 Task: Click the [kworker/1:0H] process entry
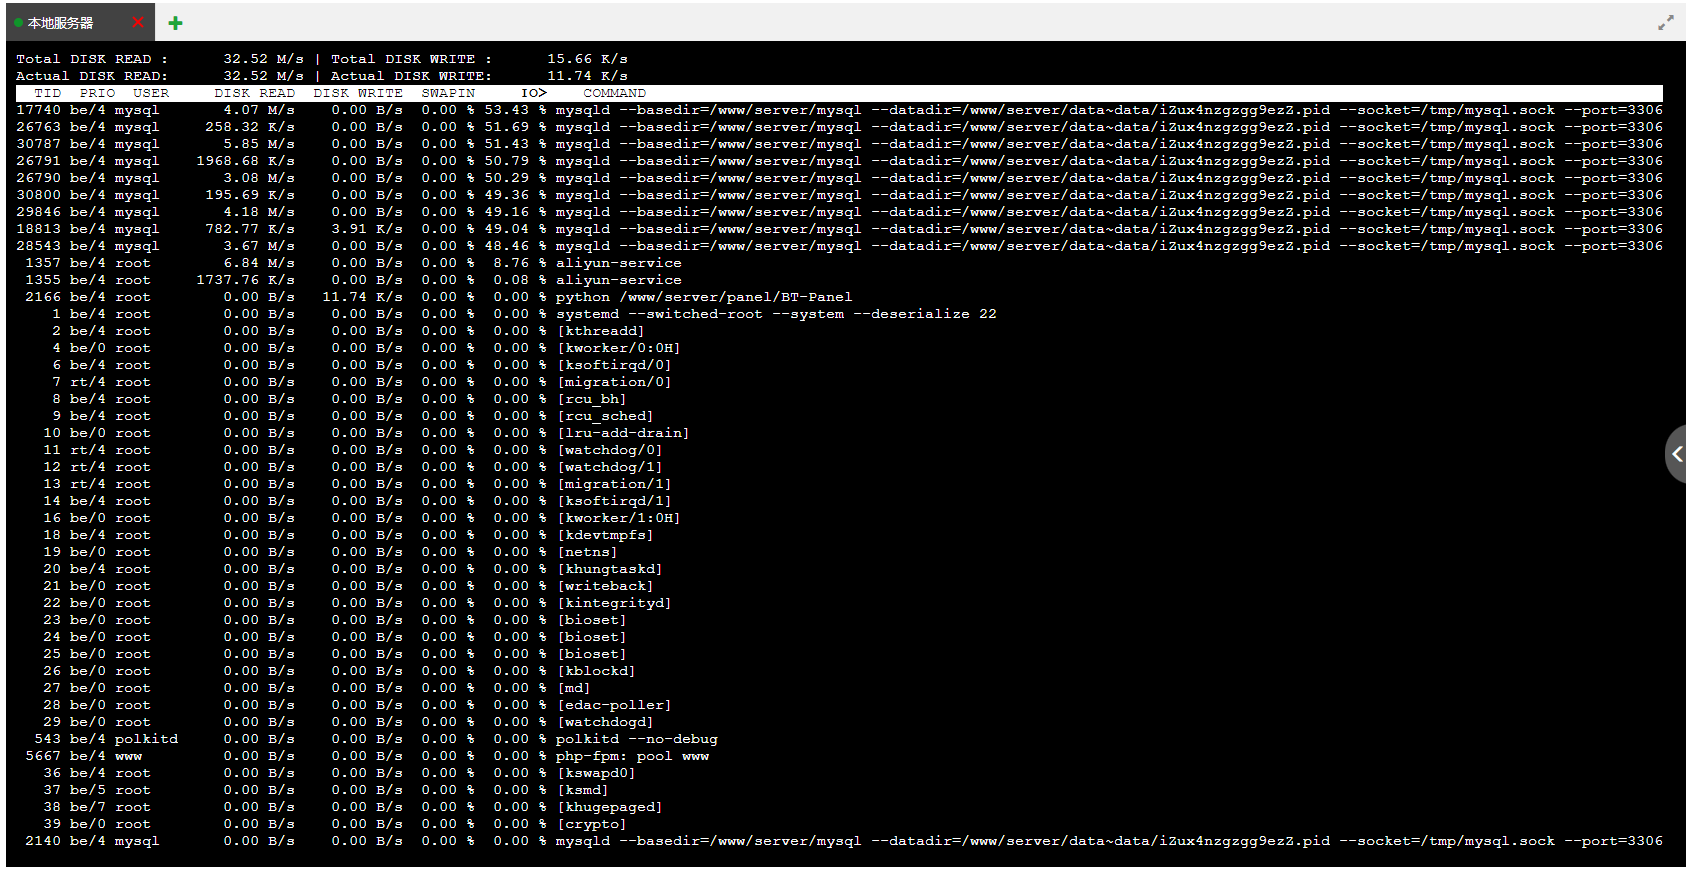(x=619, y=518)
